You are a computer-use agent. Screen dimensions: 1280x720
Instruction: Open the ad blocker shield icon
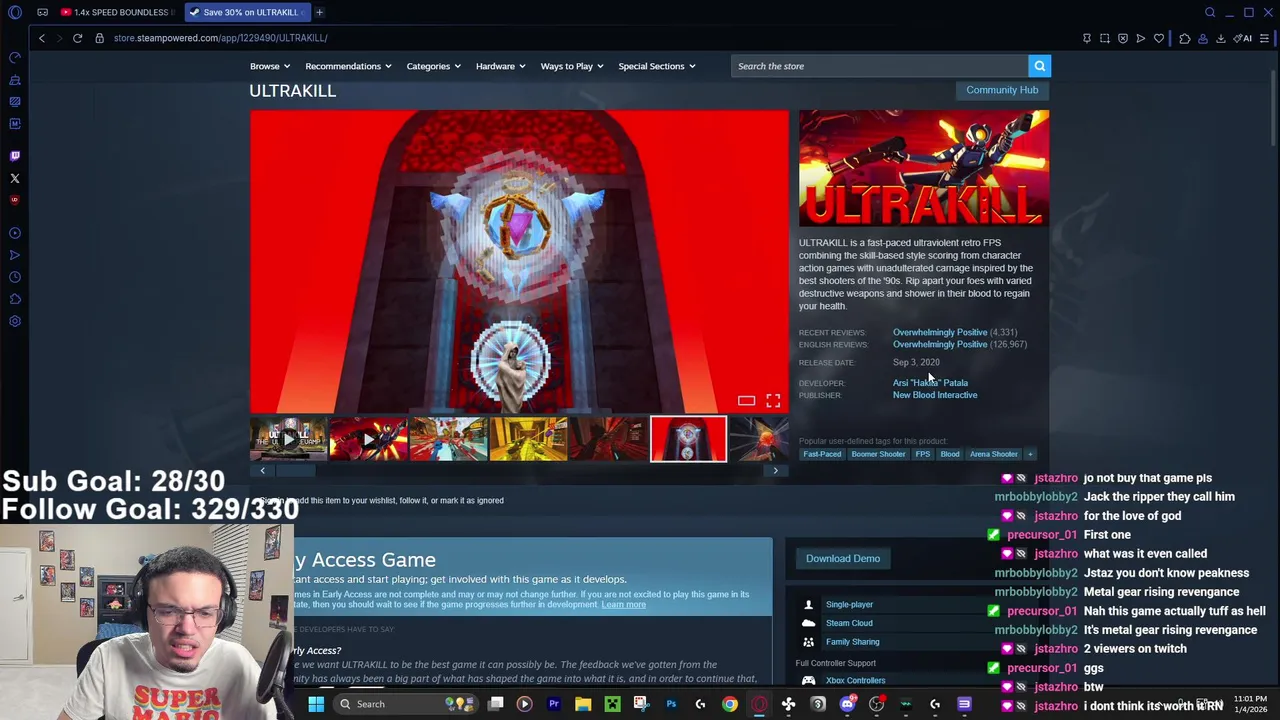coord(1123,38)
